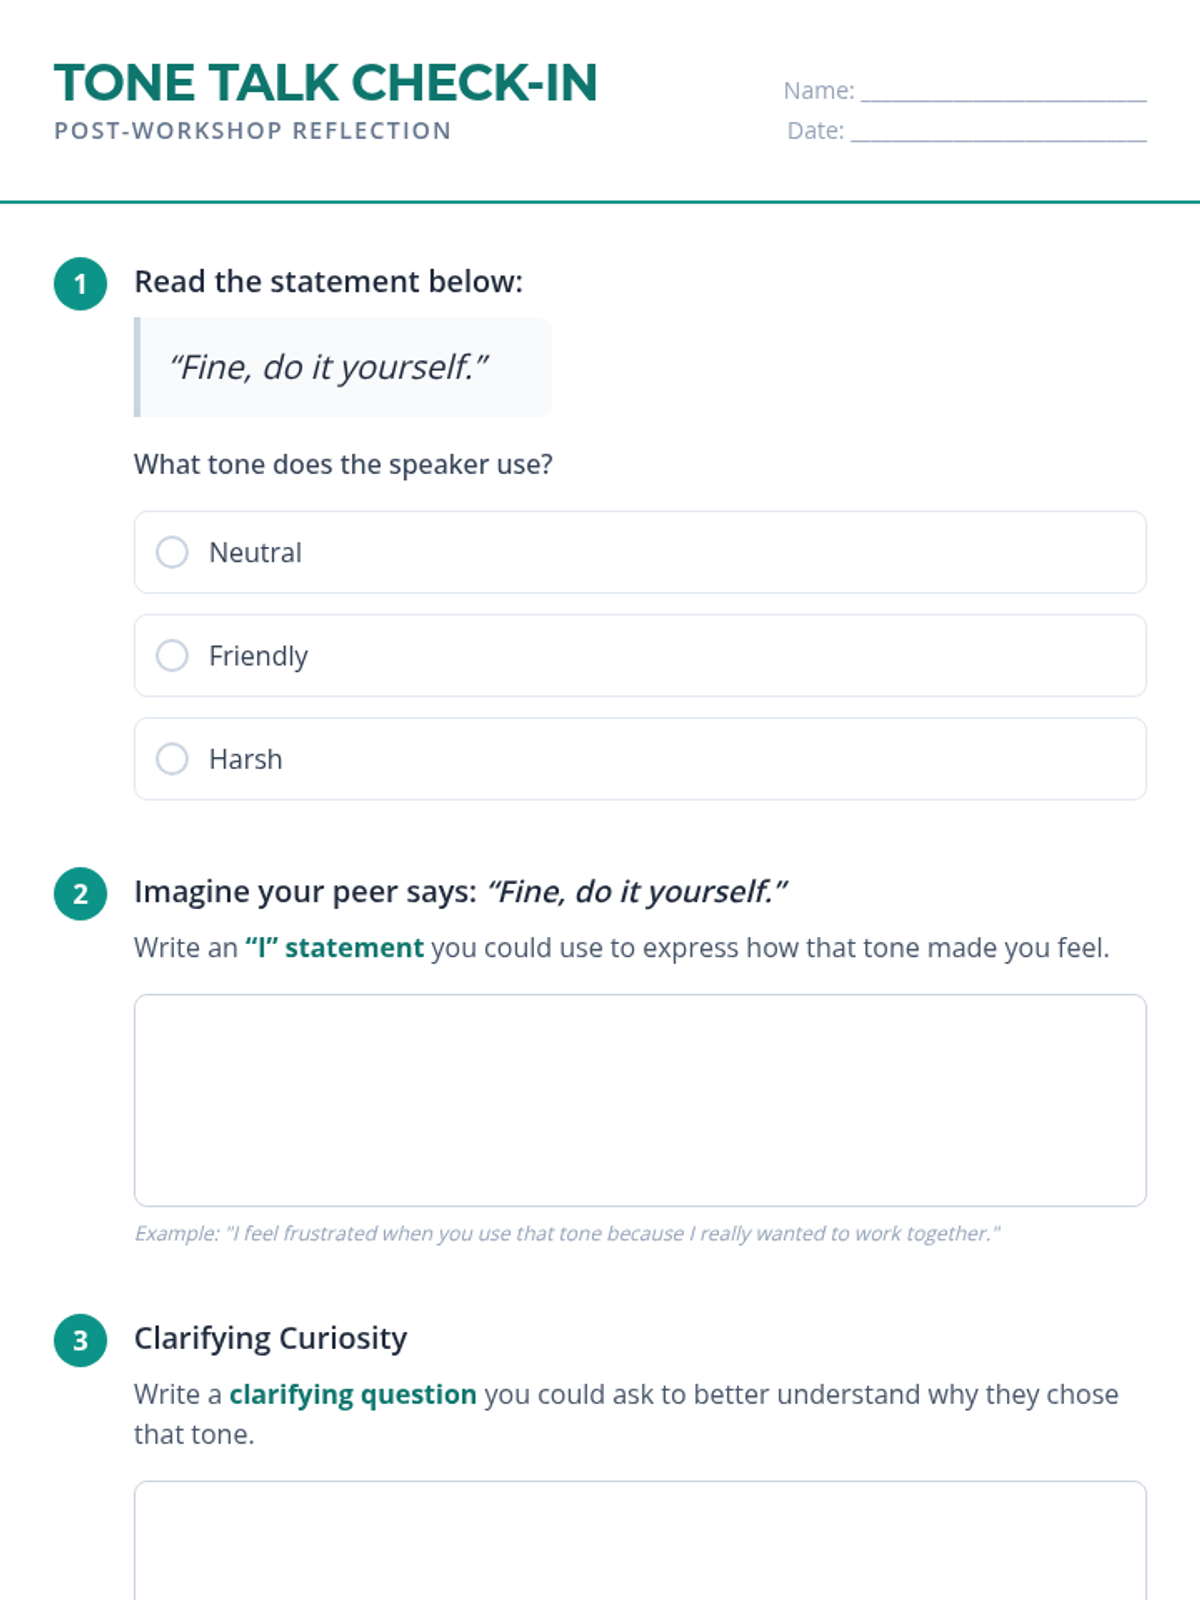Click the Clarifying Curiosity heading
The height and width of the screenshot is (1600, 1200).
(271, 1338)
